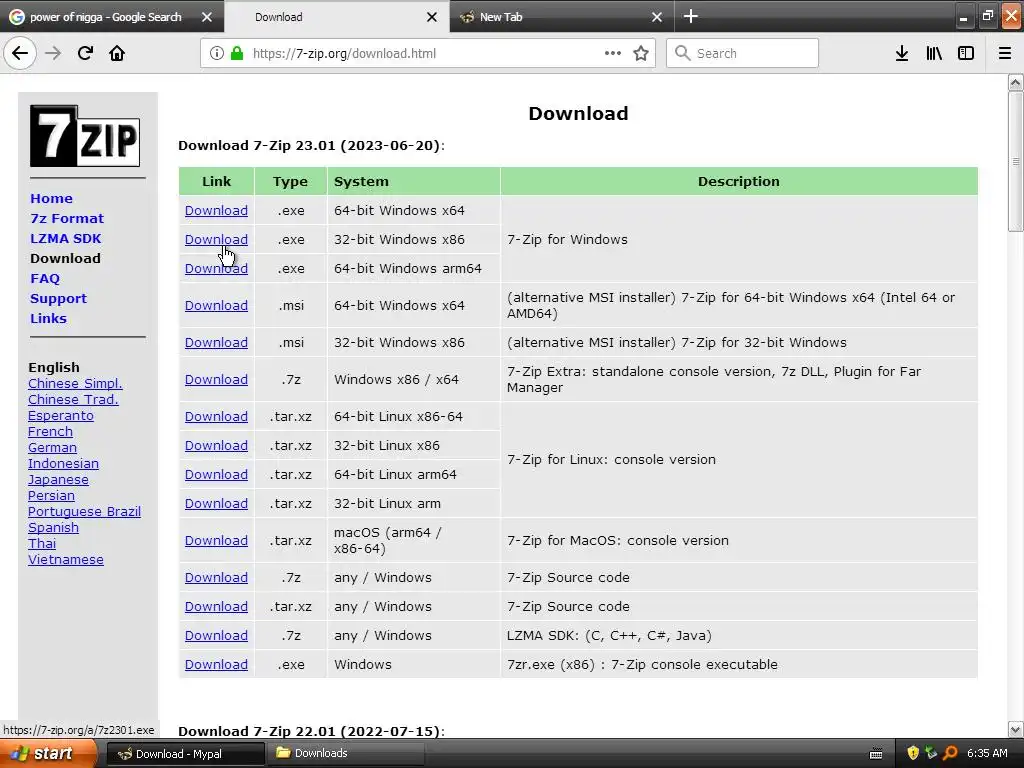This screenshot has height=768, width=1024.
Task: Click the orange magnifier tray icon
Action: [950, 753]
